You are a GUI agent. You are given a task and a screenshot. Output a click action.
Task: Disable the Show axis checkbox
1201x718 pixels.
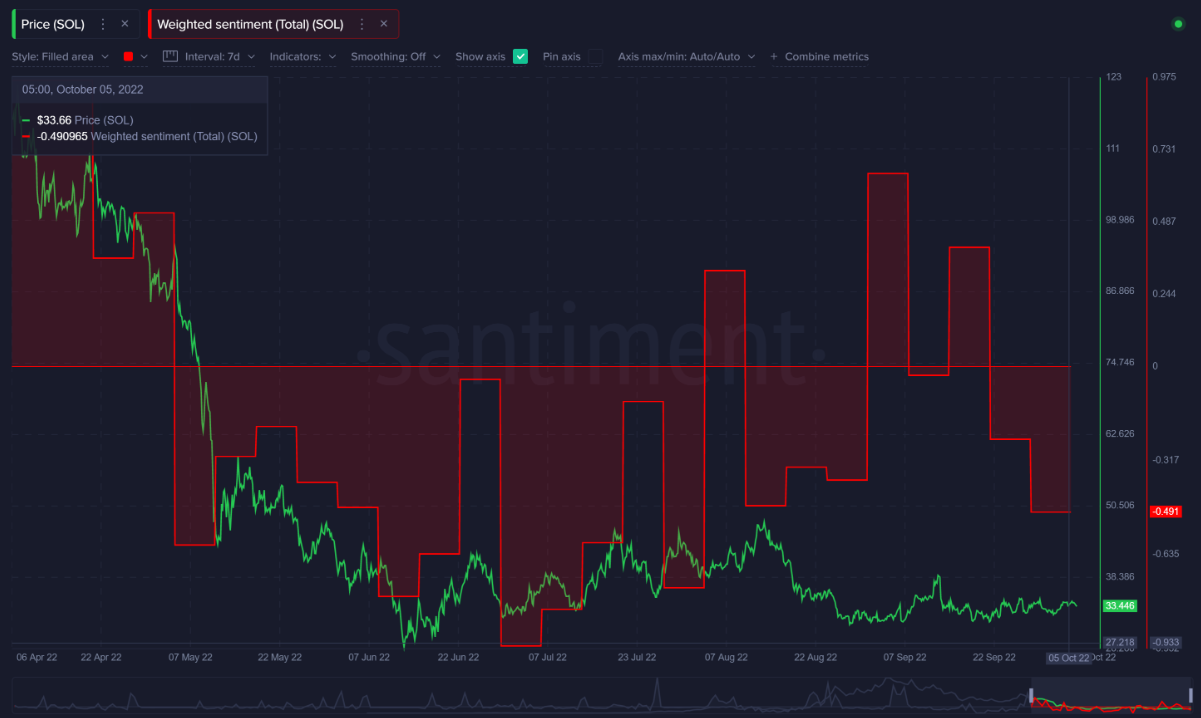pos(520,57)
